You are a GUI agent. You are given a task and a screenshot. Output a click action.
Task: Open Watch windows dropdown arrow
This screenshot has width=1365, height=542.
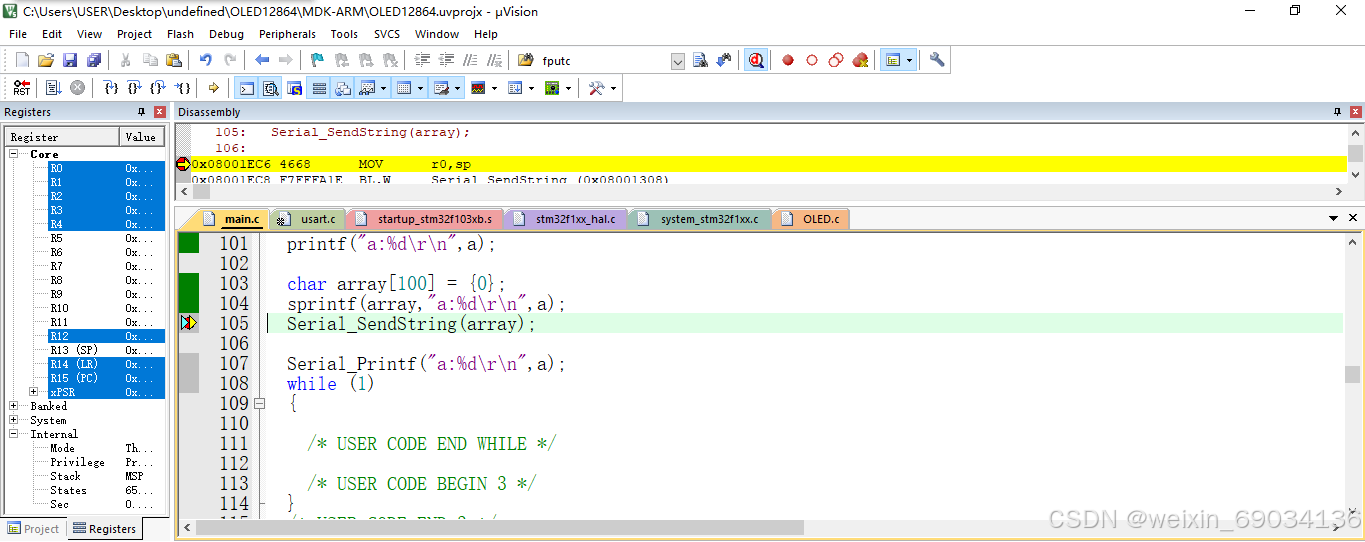(385, 88)
